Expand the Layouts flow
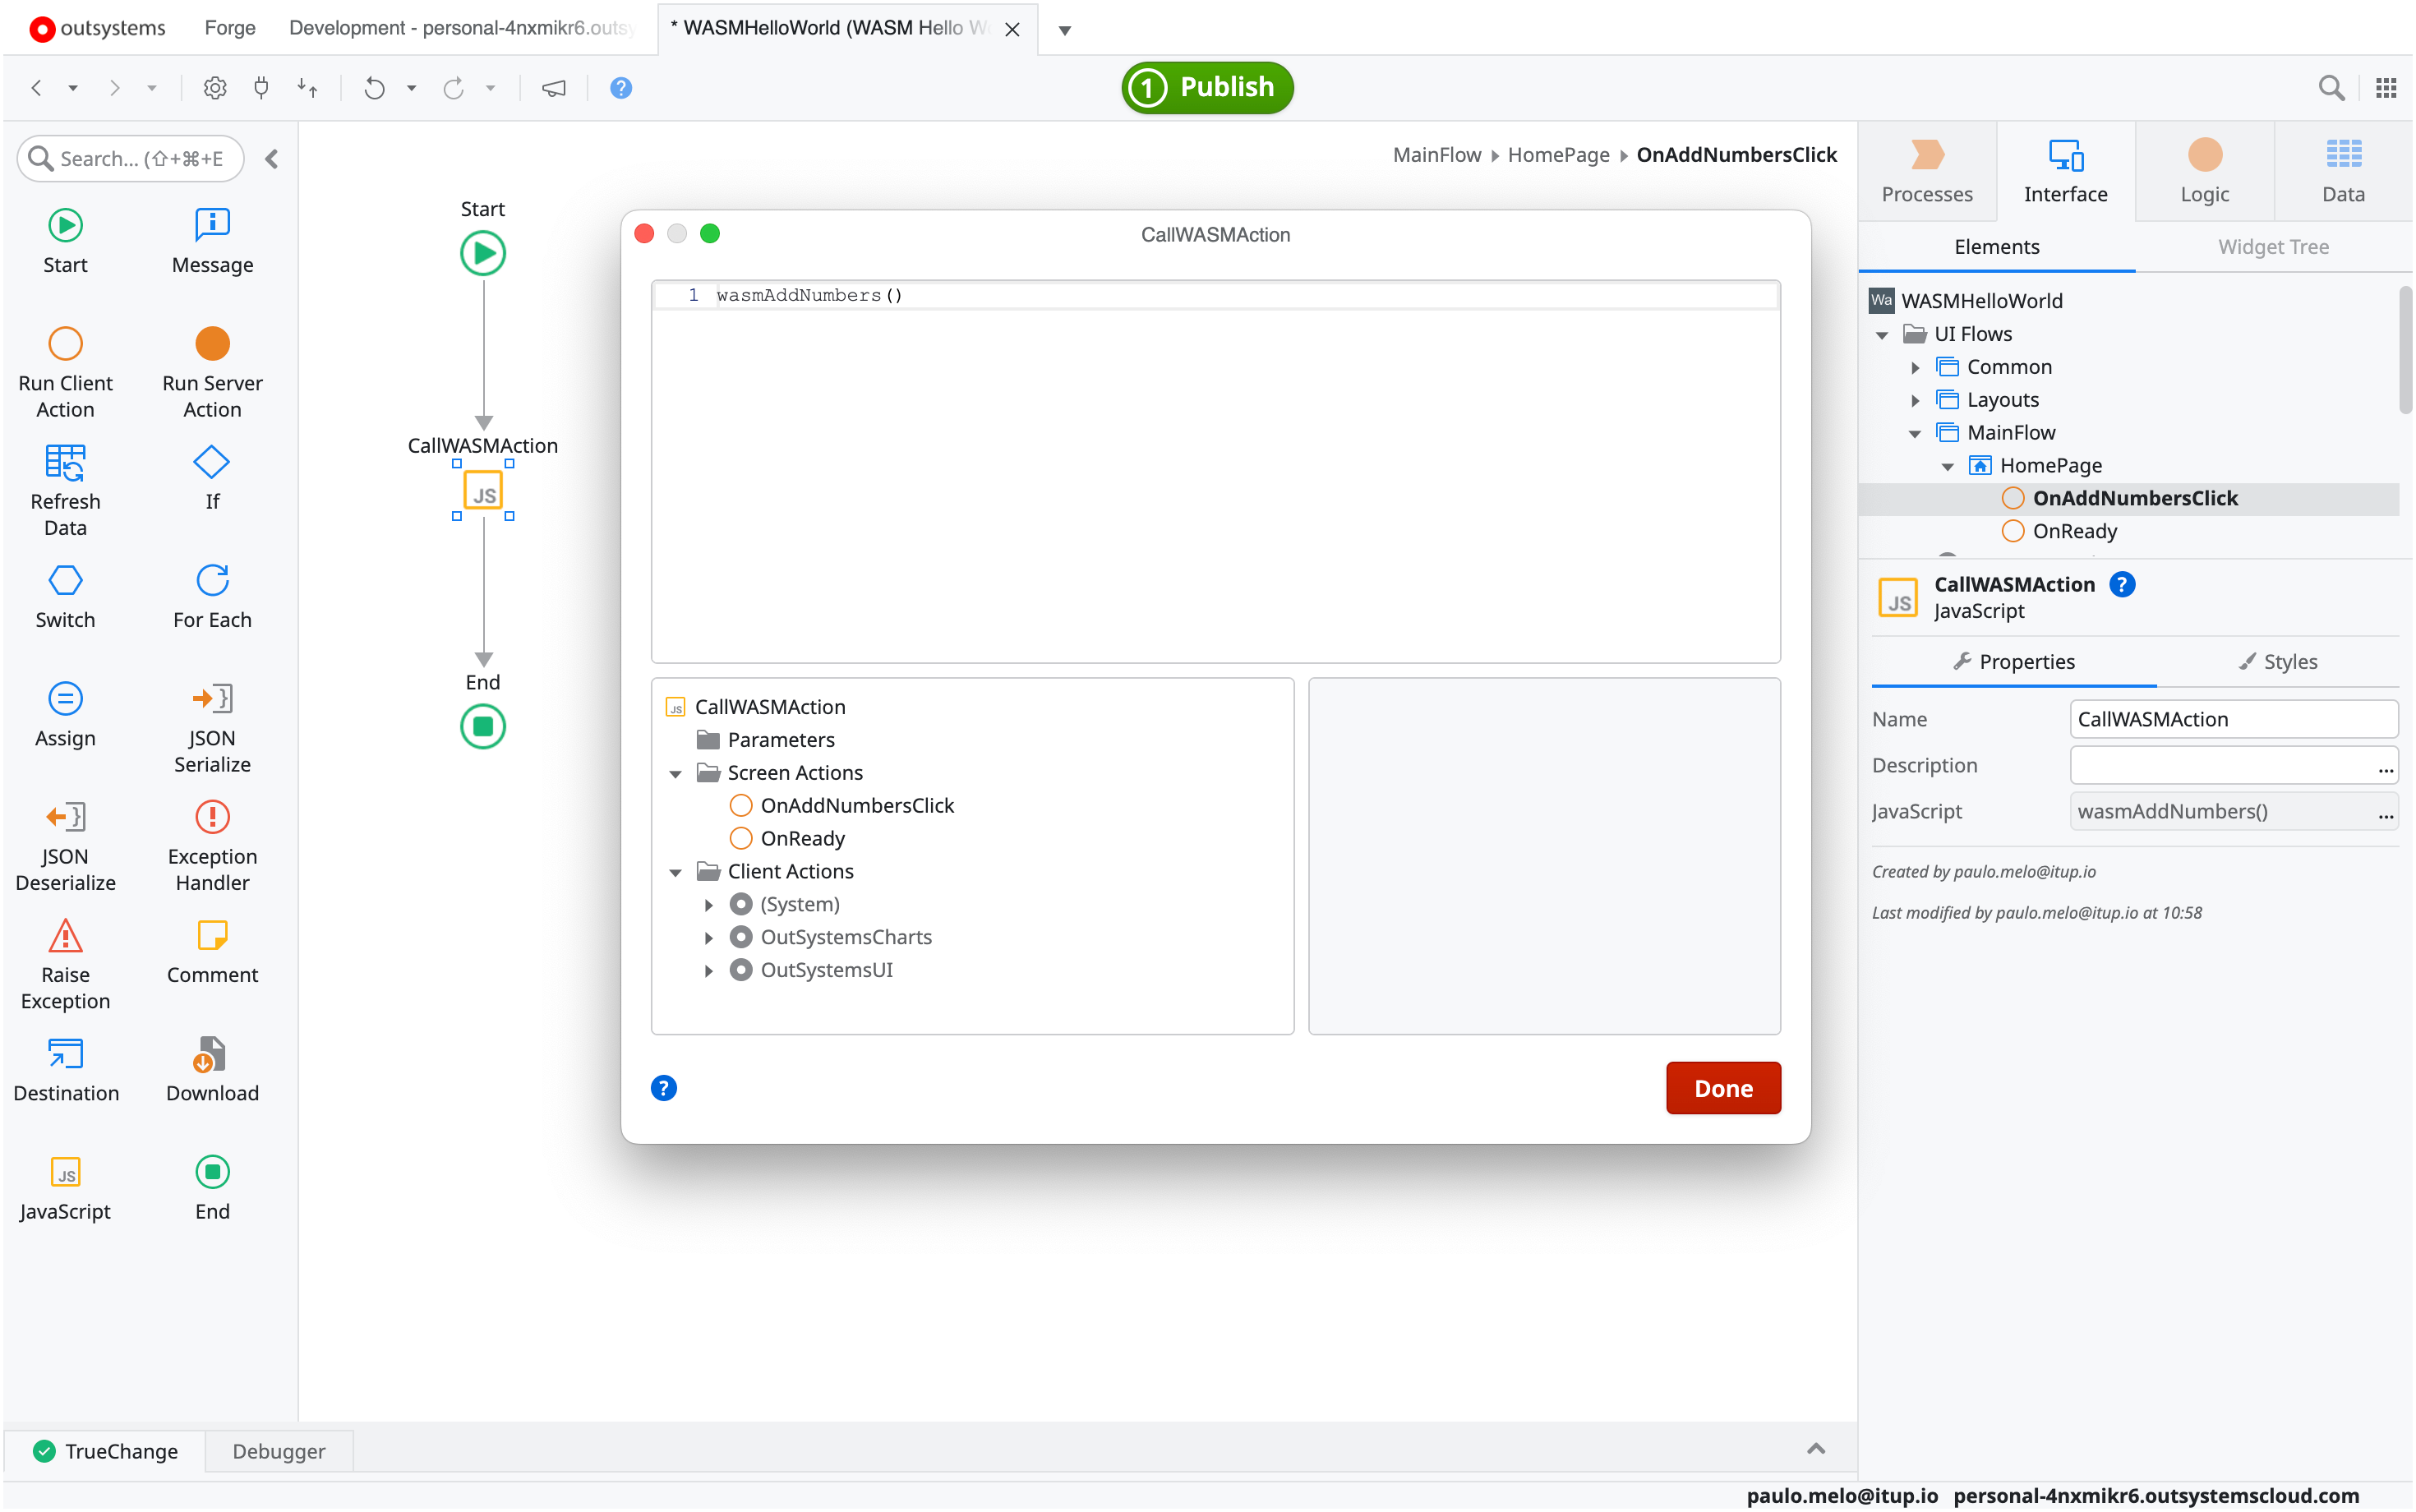Screen dimensions: 2416x1512 (1915, 401)
